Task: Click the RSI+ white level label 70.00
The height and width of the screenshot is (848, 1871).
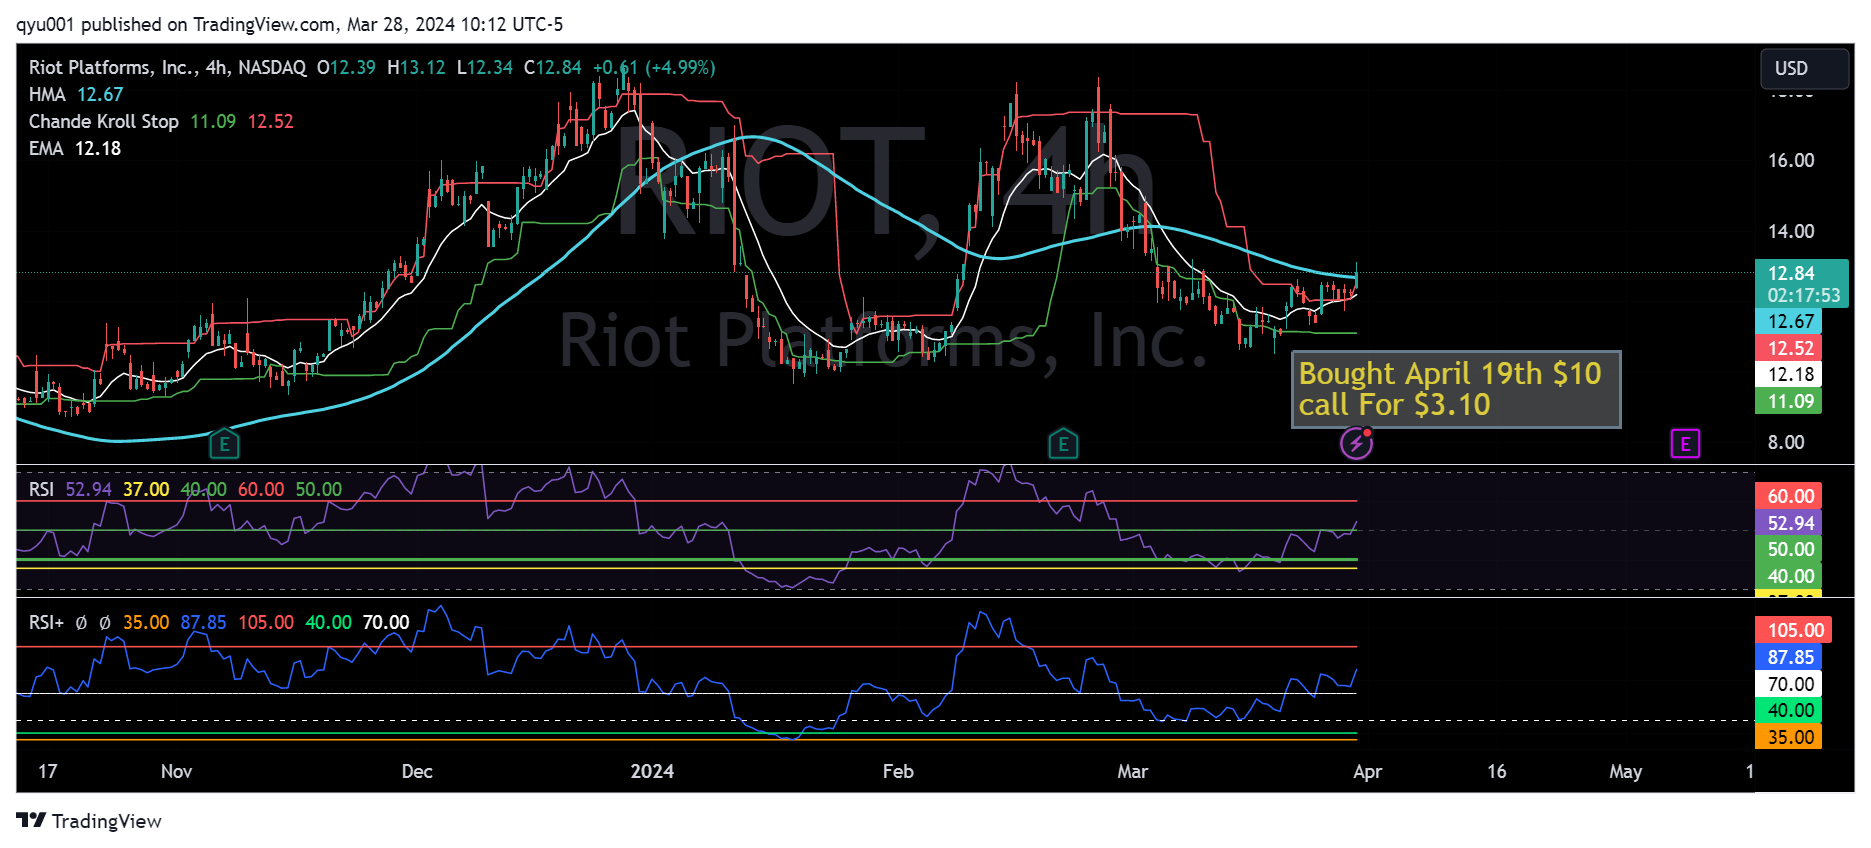Action: pyautogui.click(x=1789, y=684)
